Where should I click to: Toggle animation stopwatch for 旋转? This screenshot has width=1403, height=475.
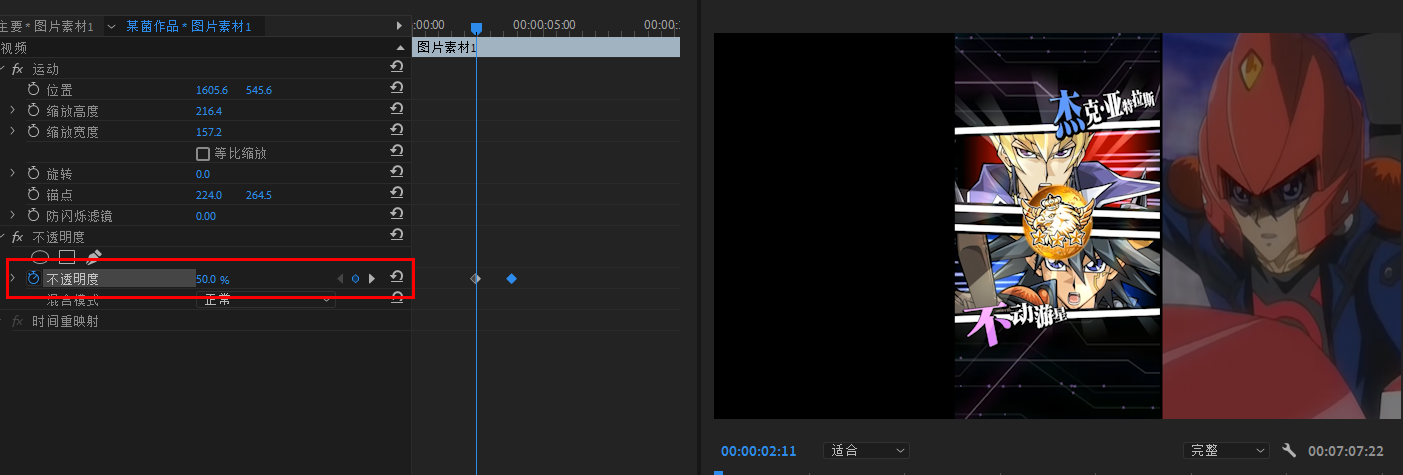click(33, 173)
